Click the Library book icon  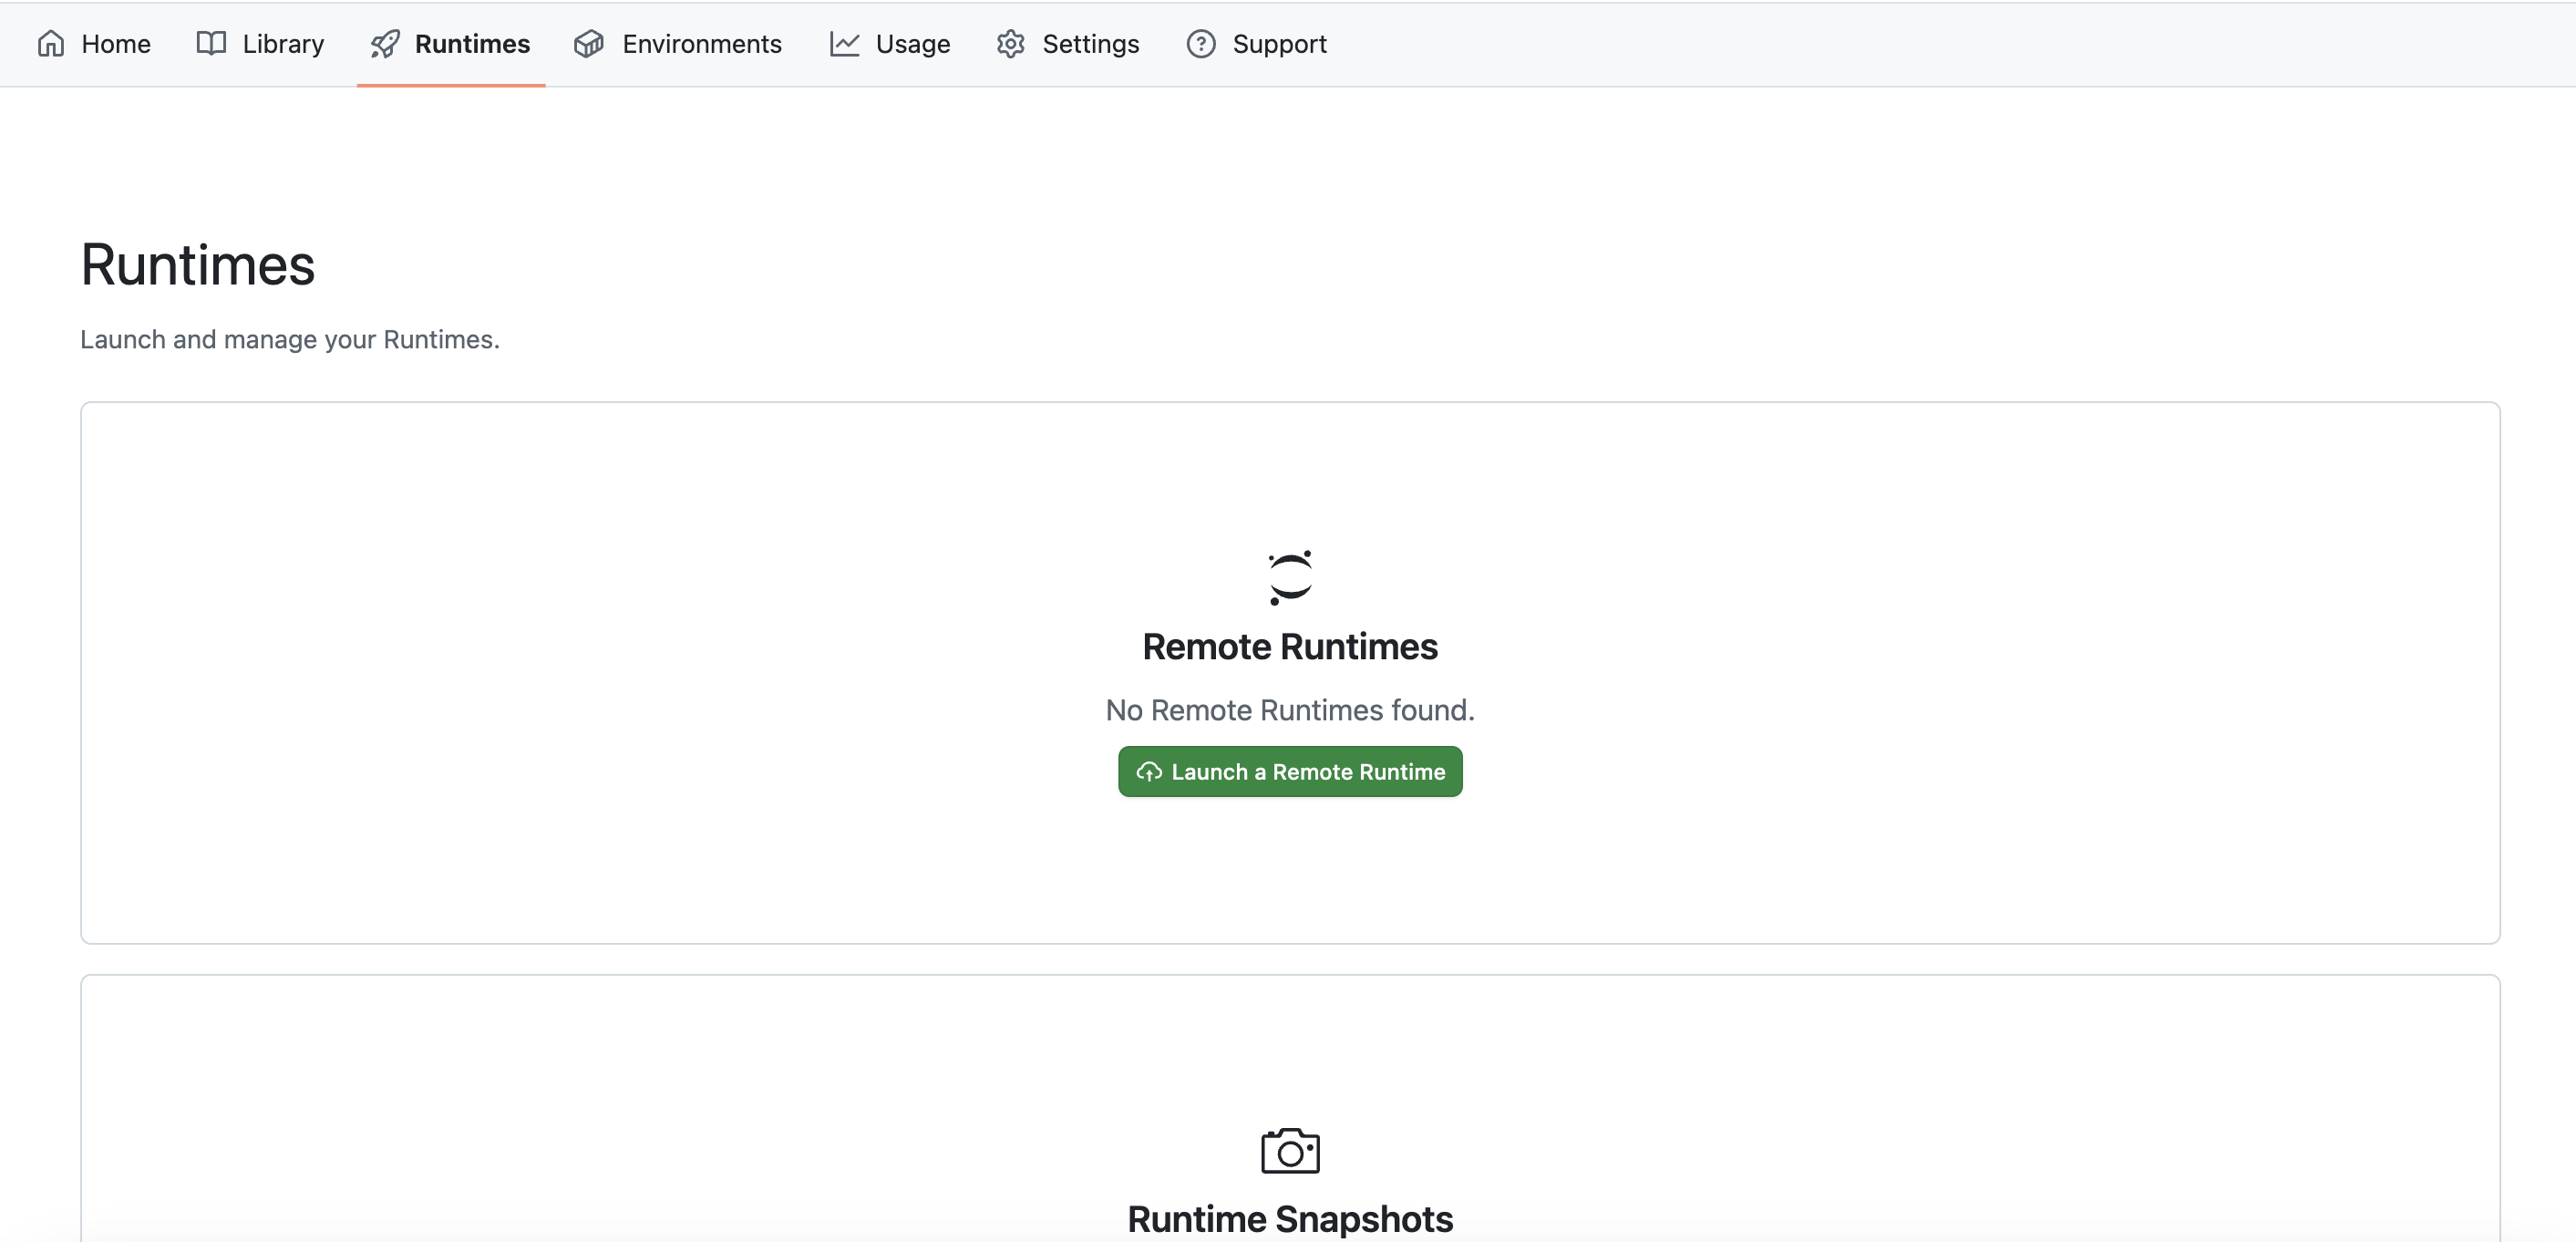pyautogui.click(x=211, y=44)
